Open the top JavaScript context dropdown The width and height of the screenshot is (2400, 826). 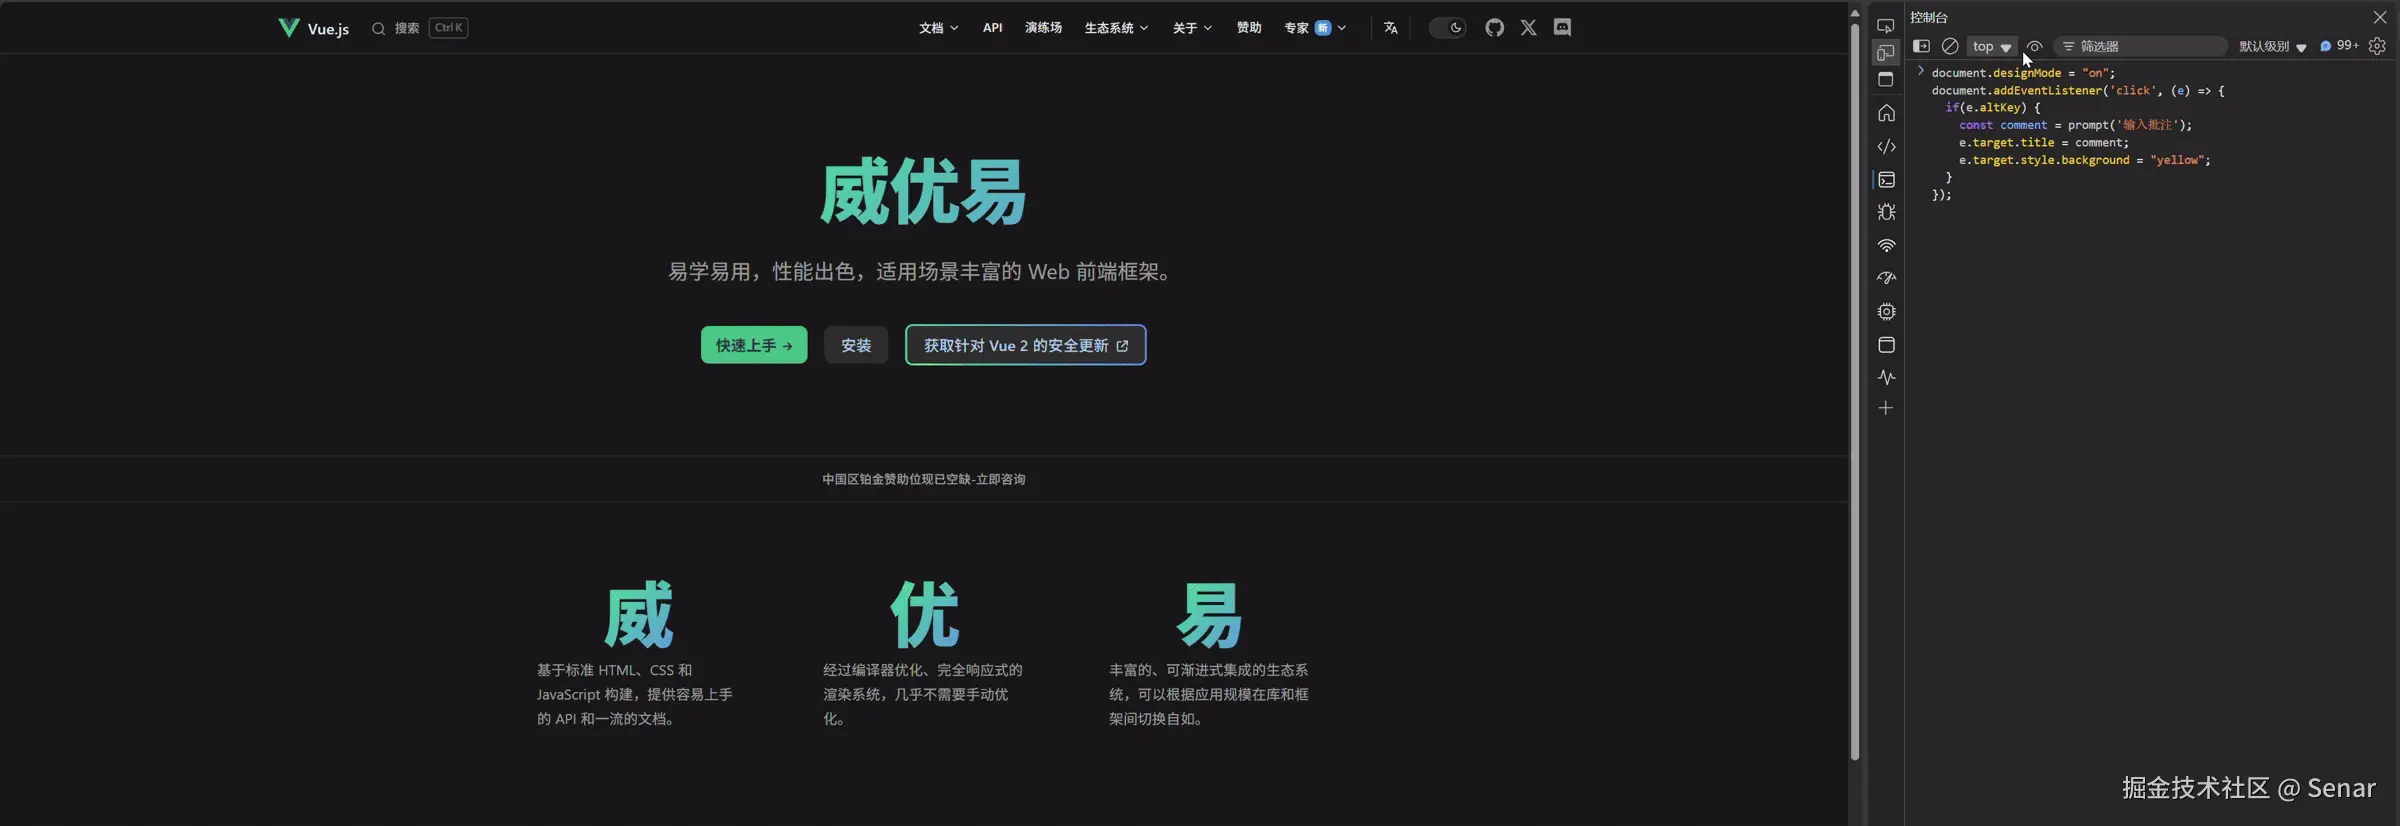click(x=1991, y=46)
